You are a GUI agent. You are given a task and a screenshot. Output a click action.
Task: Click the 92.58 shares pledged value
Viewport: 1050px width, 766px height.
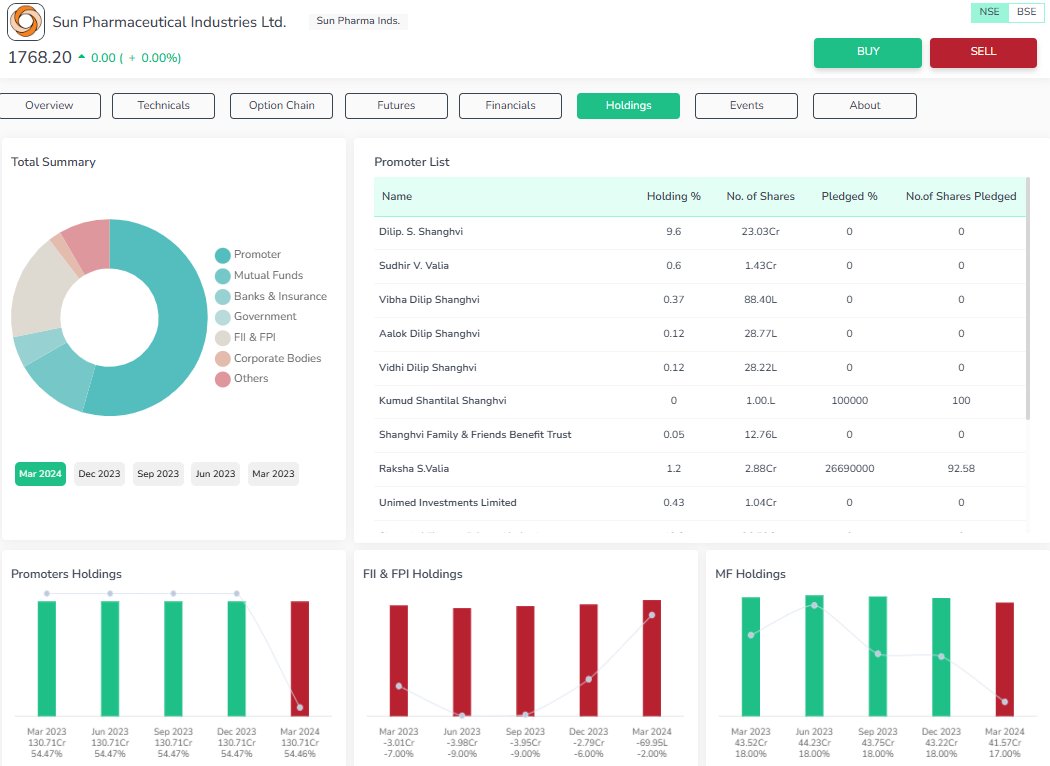coord(961,469)
